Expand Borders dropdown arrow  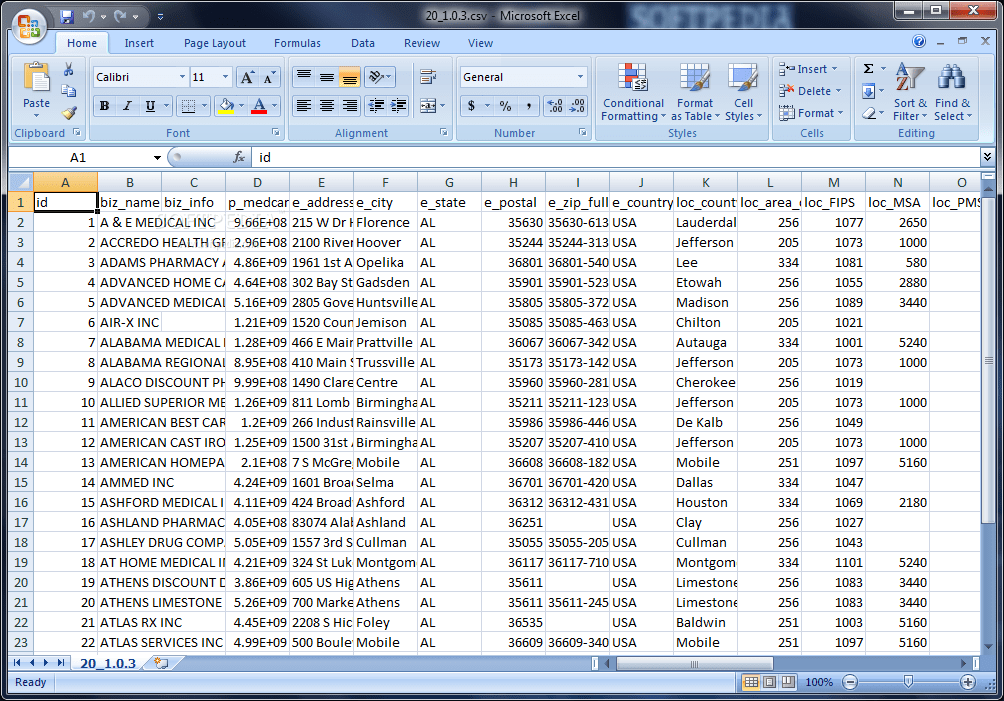204,106
